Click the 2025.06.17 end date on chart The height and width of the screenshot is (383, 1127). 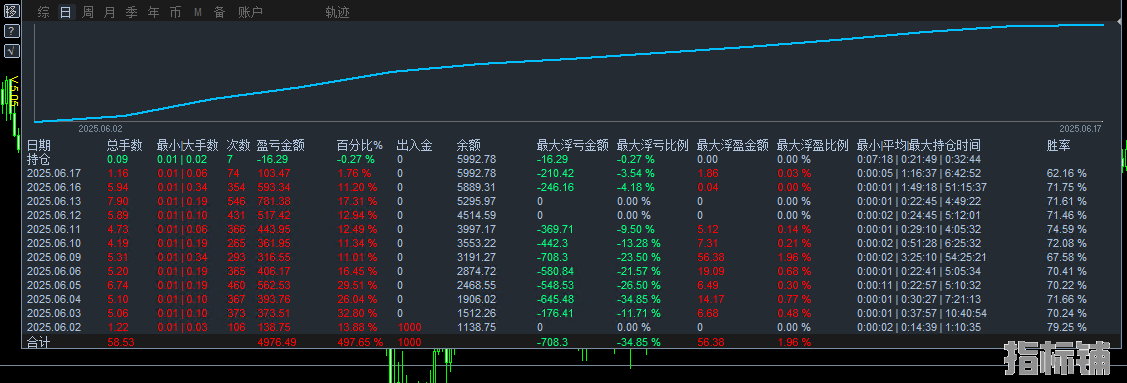tap(1080, 129)
